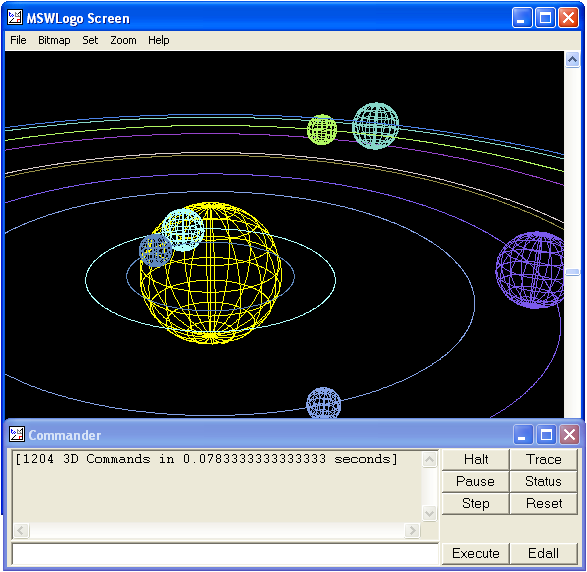Click the vertical scrollbar thumb of the screen
The image size is (587, 572).
click(572, 272)
